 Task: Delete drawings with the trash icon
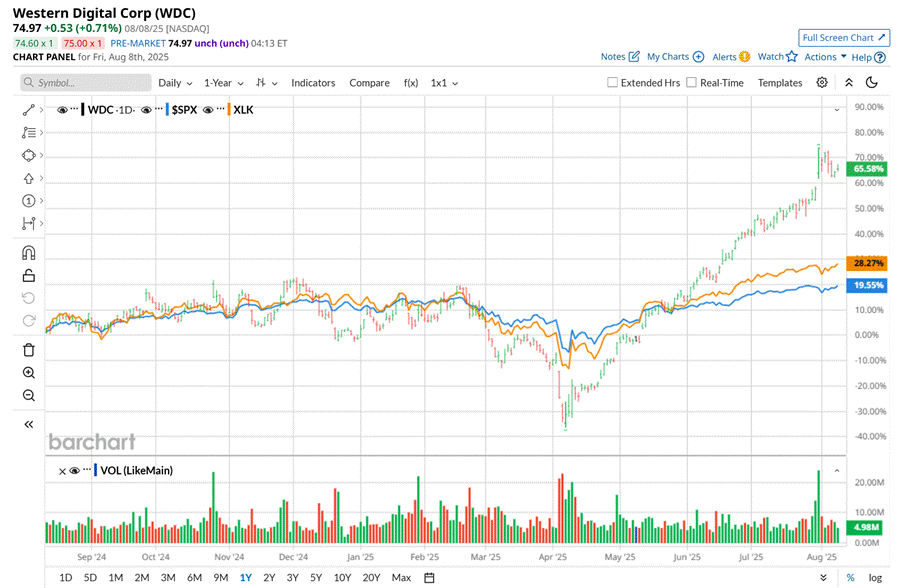pyautogui.click(x=29, y=350)
